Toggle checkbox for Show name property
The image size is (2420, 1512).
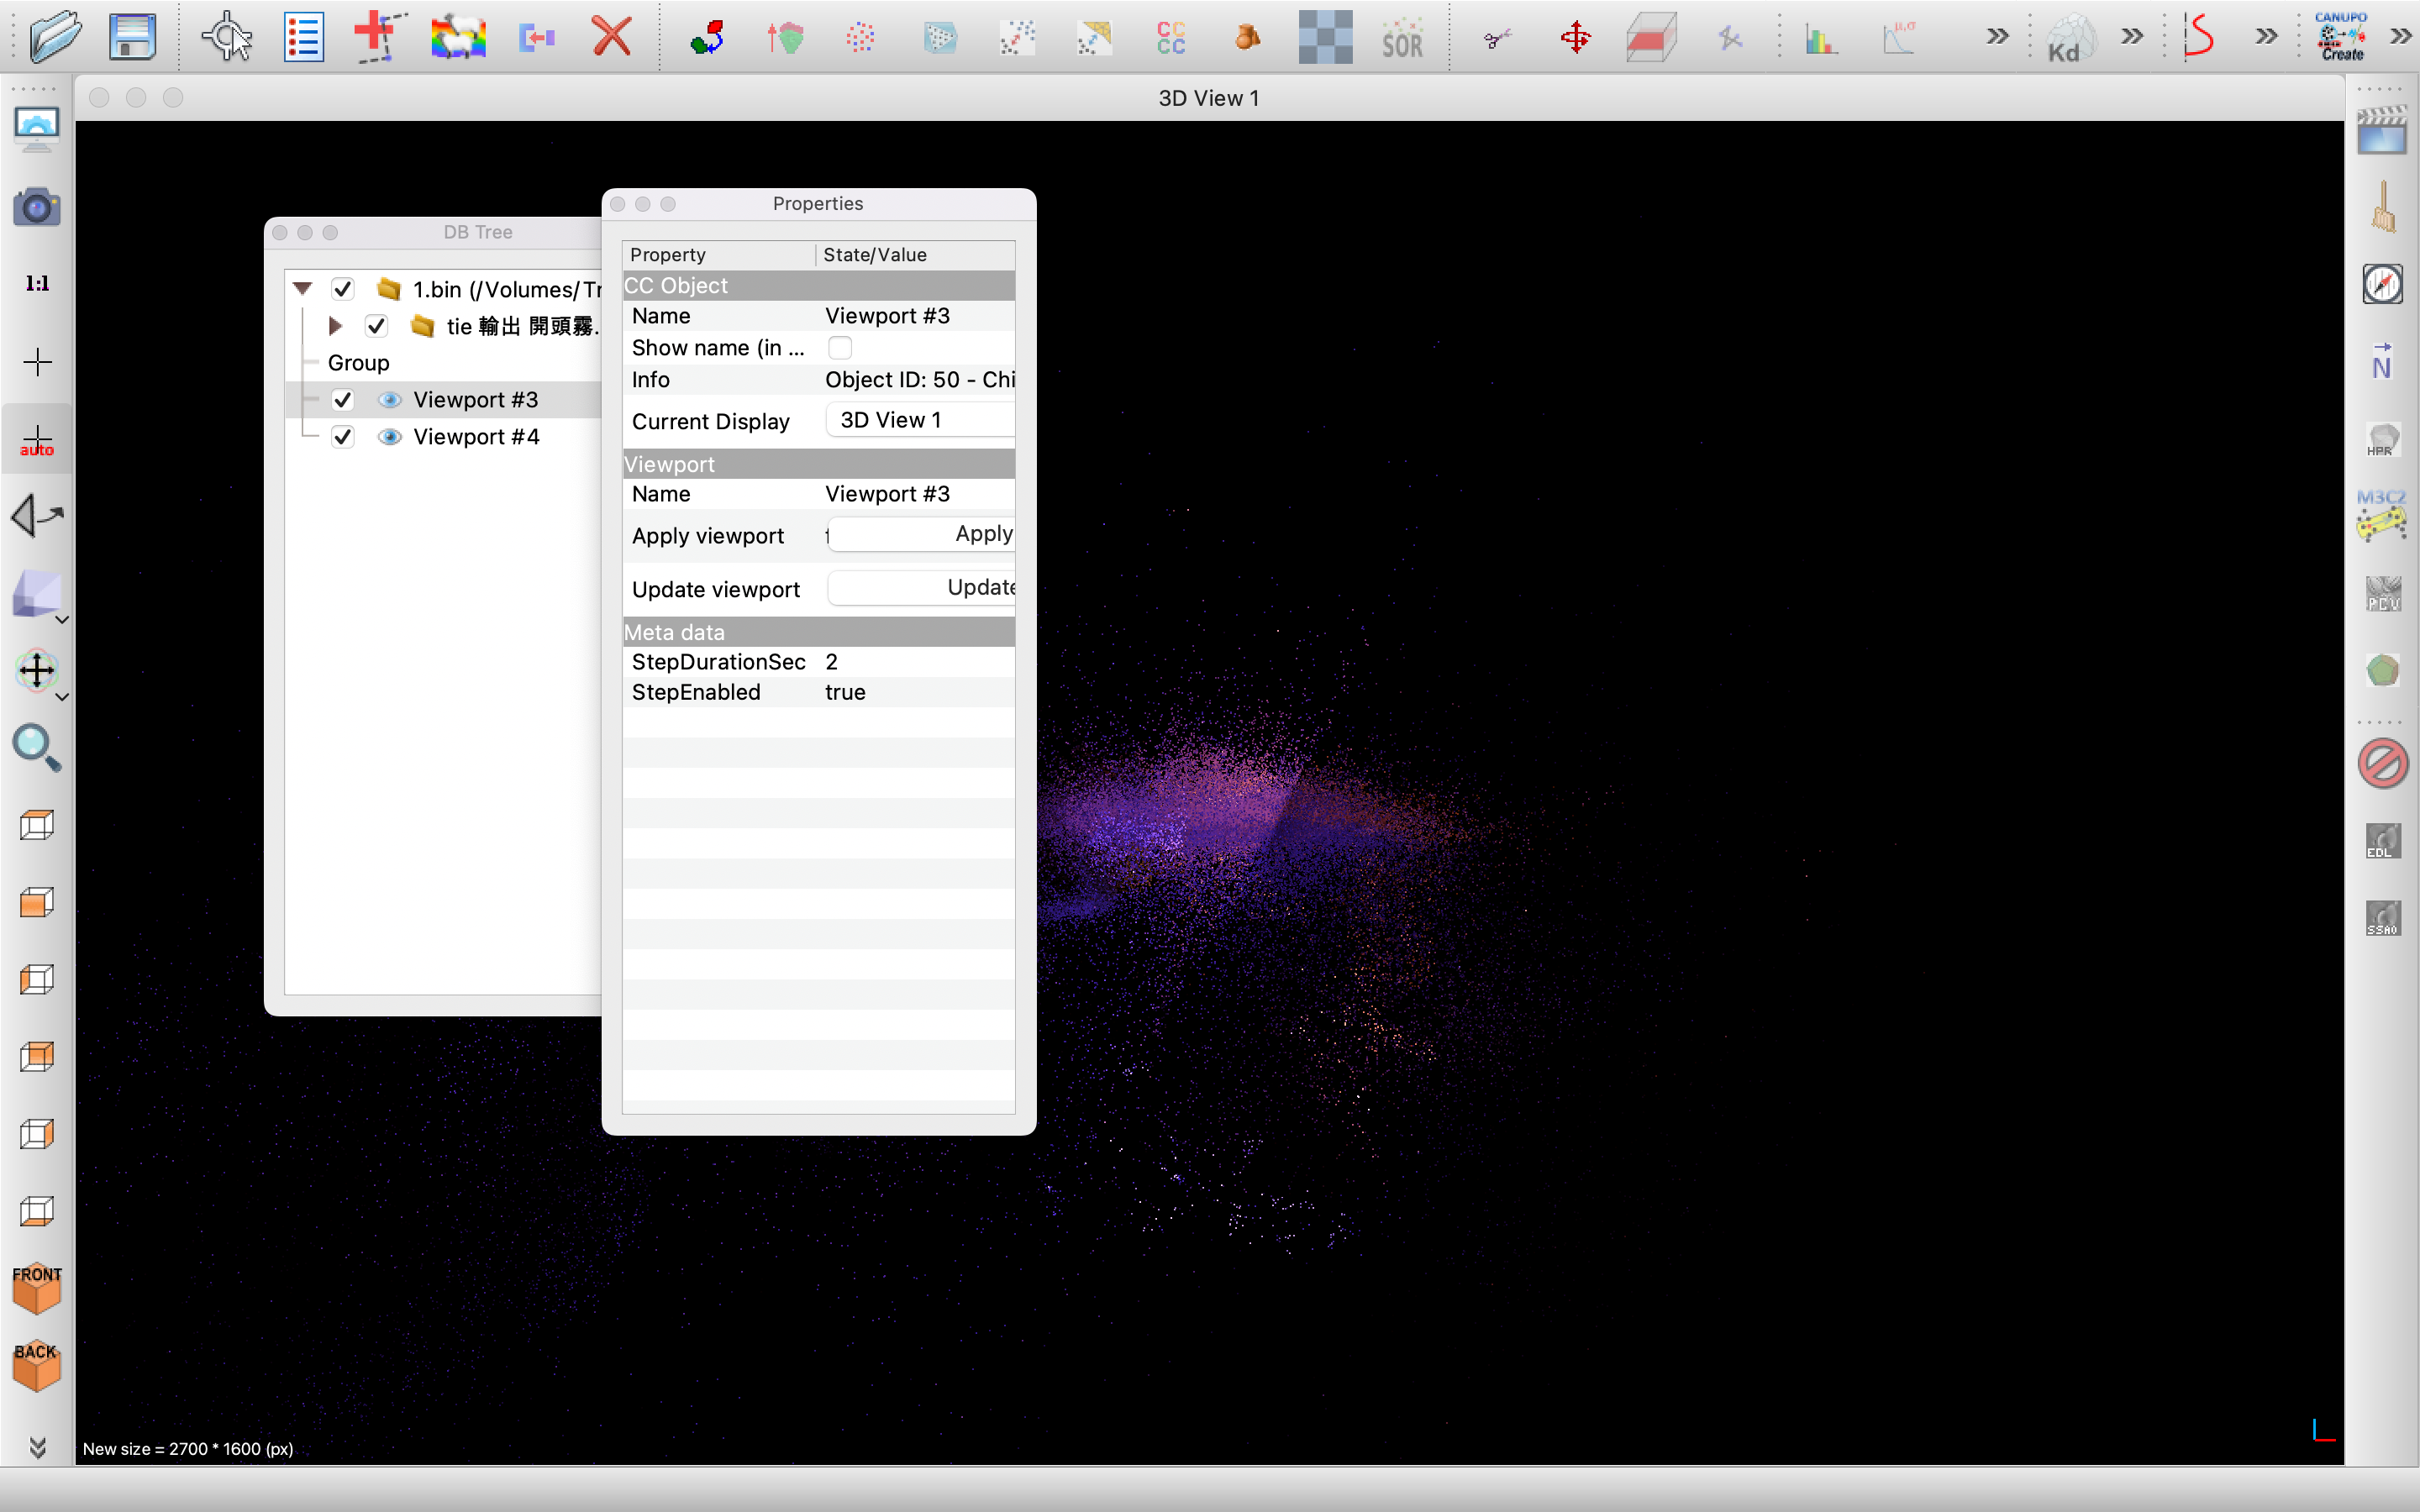pyautogui.click(x=839, y=349)
